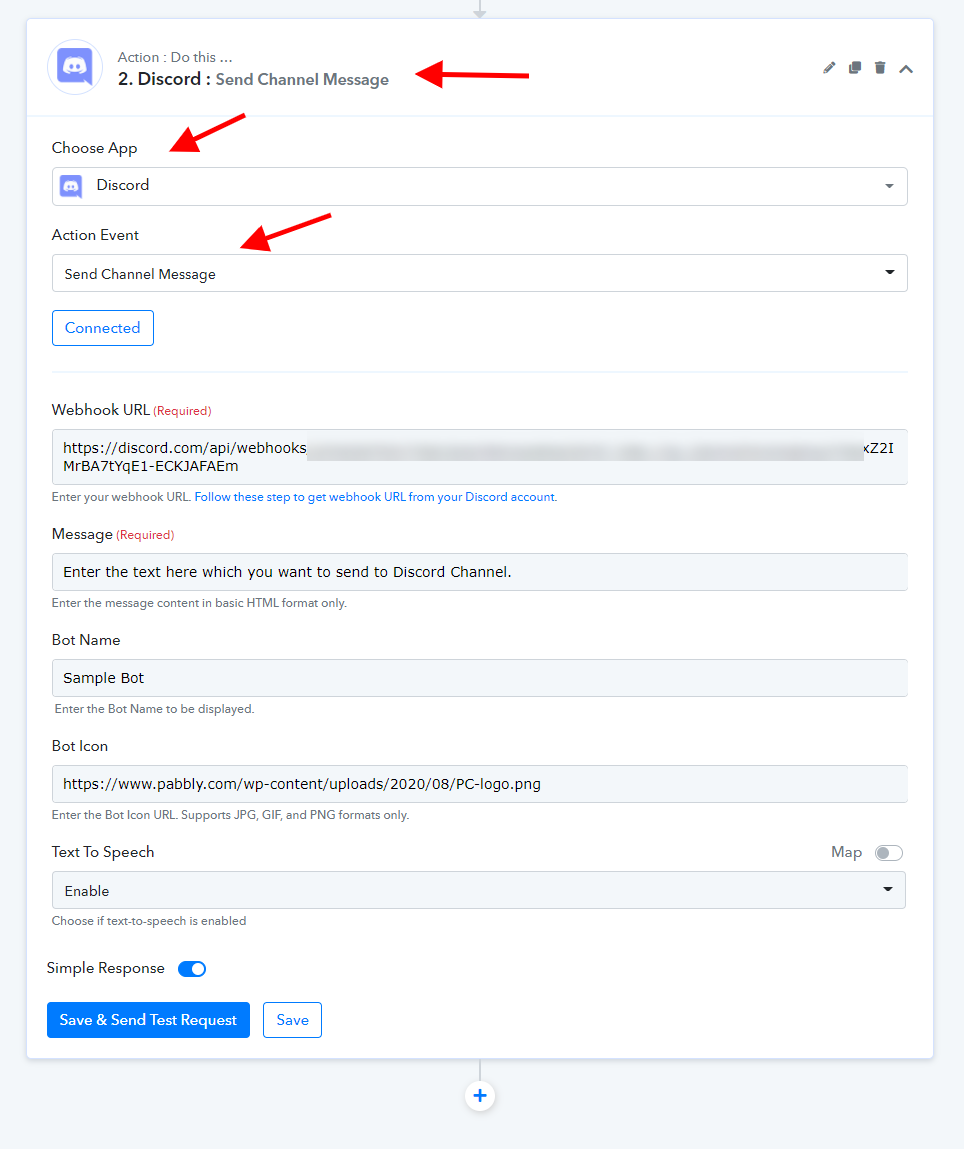Viewport: 964px width, 1149px height.
Task: Open the Choose App dropdown
Action: tap(480, 186)
